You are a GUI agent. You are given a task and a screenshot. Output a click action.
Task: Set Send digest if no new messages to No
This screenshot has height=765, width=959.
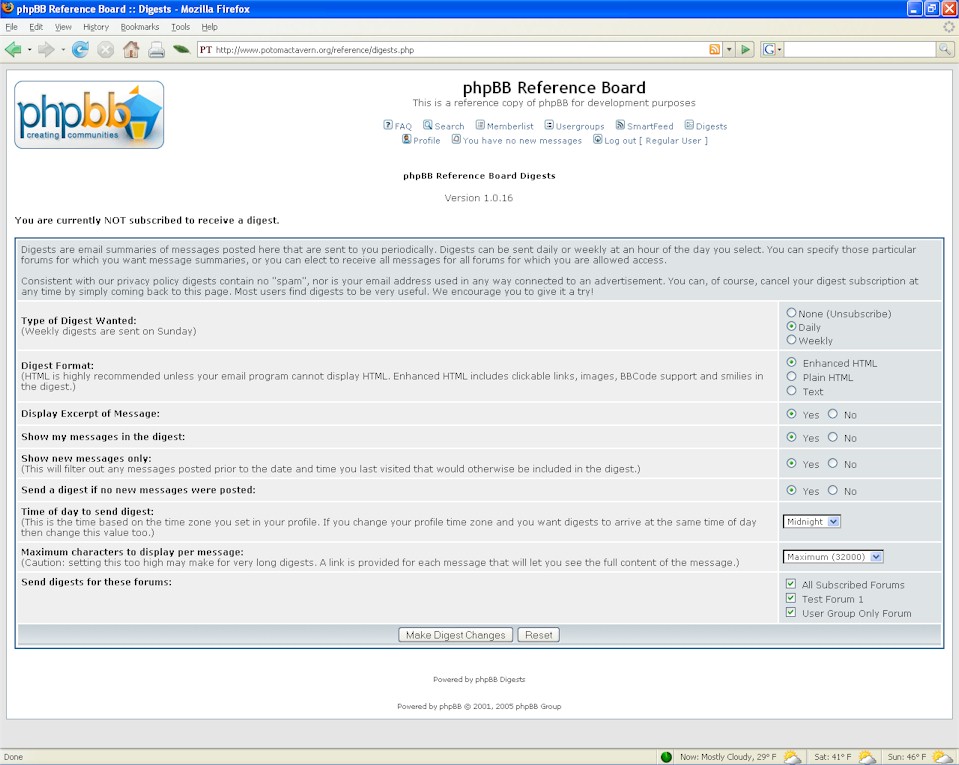pos(833,490)
